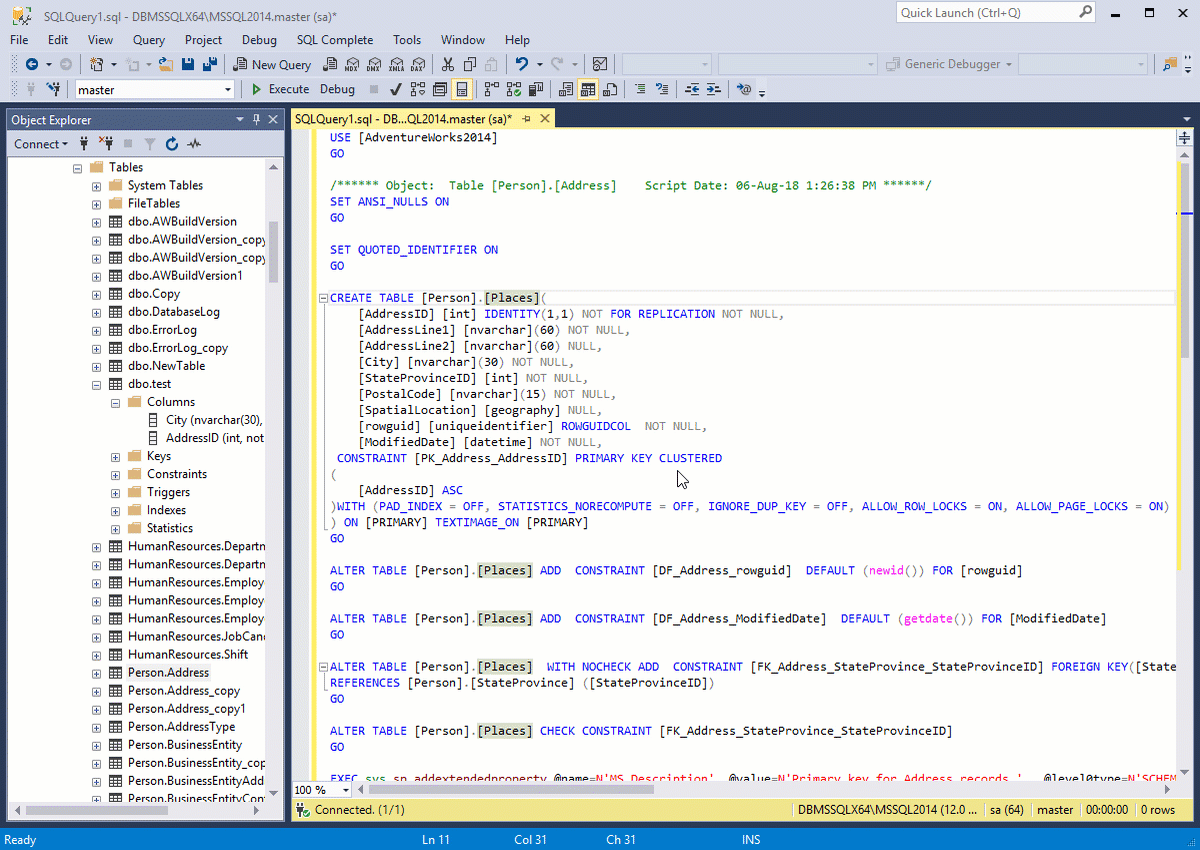Click the Activity Monitor icon in Object Explorer
Image resolution: width=1200 pixels, height=850 pixels.
click(194, 144)
